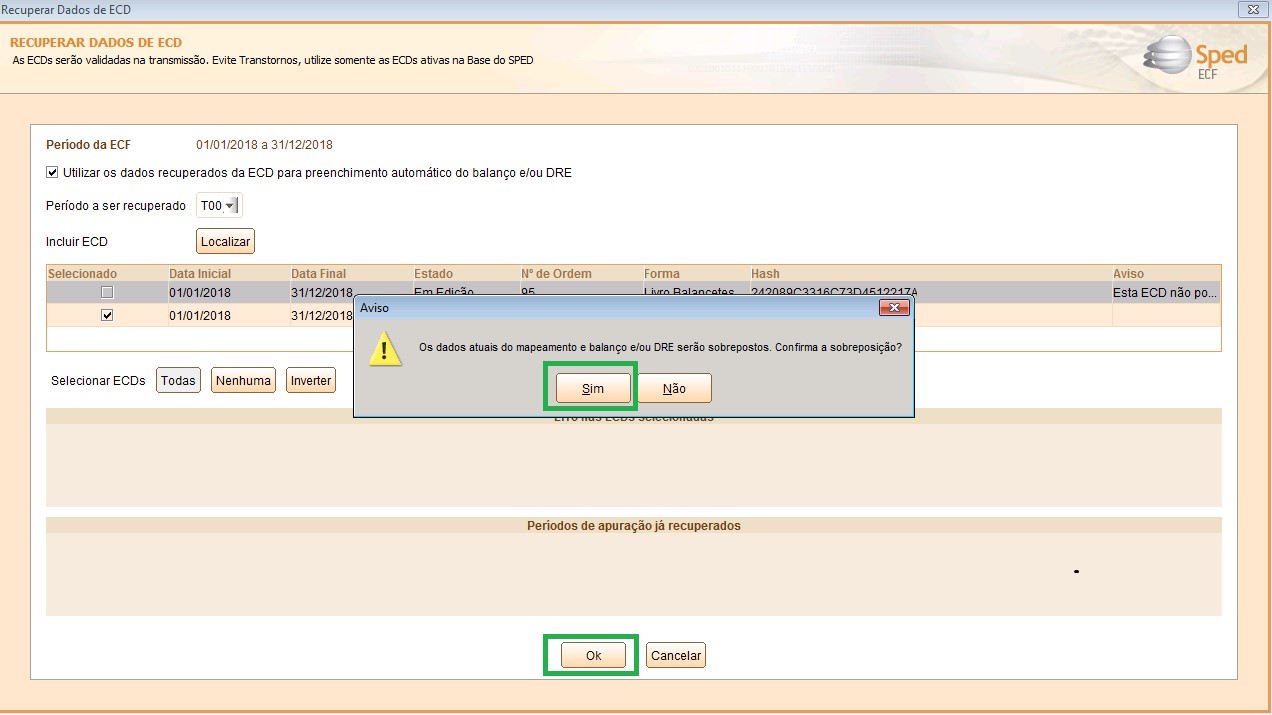1272x715 pixels.
Task: Open the 'Período a ser recuperado' dropdown
Action: coord(231,206)
